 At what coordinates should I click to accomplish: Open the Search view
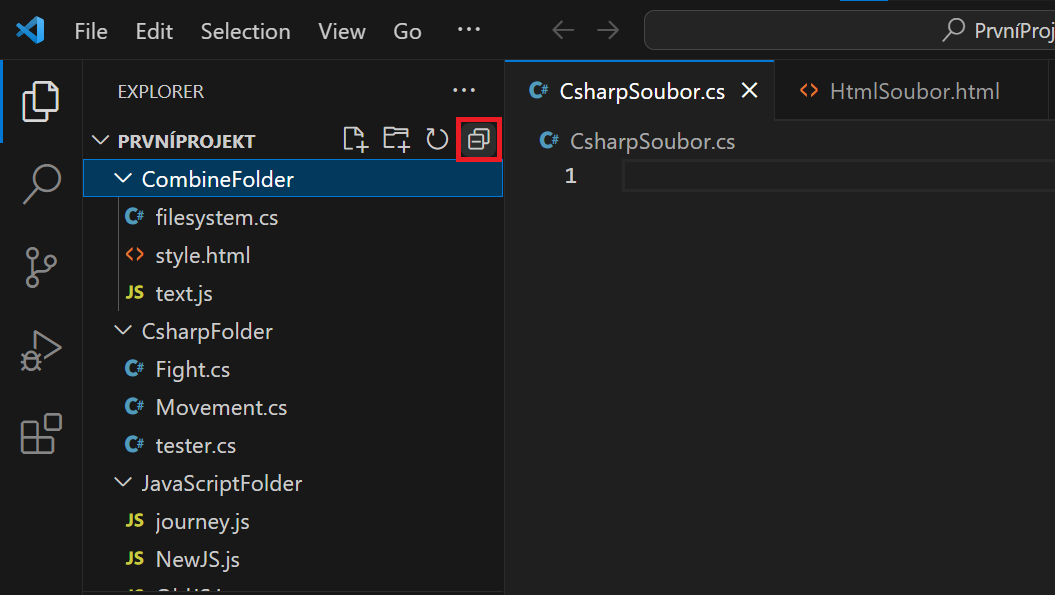(40, 184)
